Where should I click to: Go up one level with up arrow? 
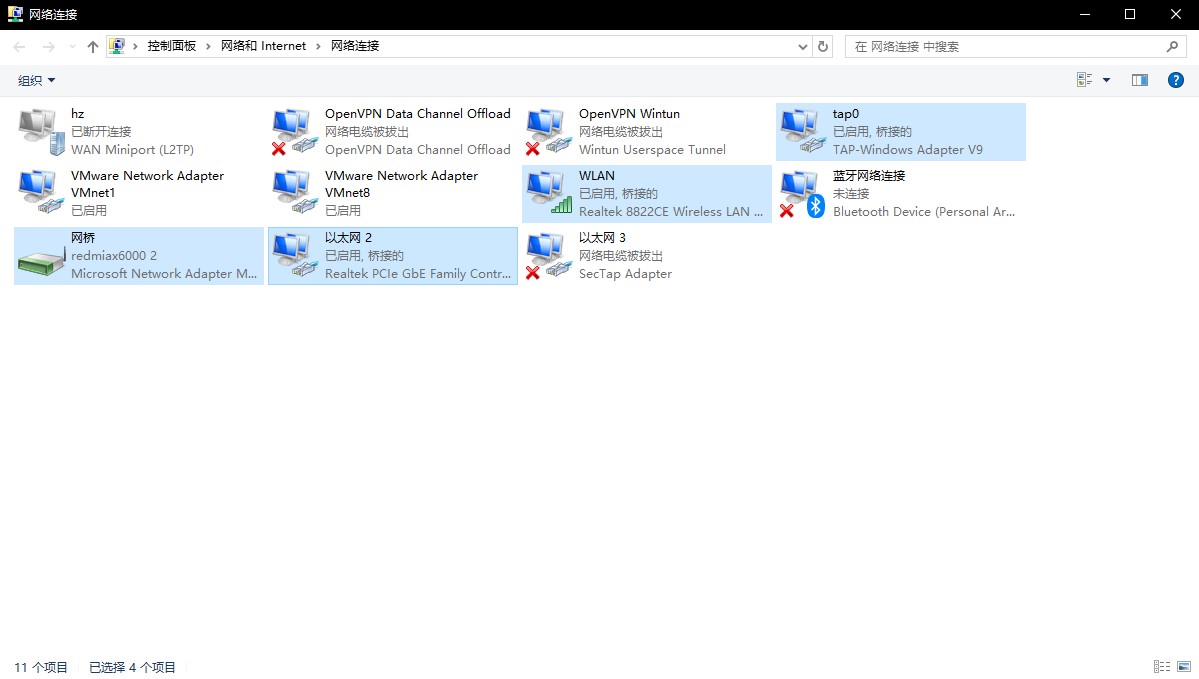[x=93, y=46]
